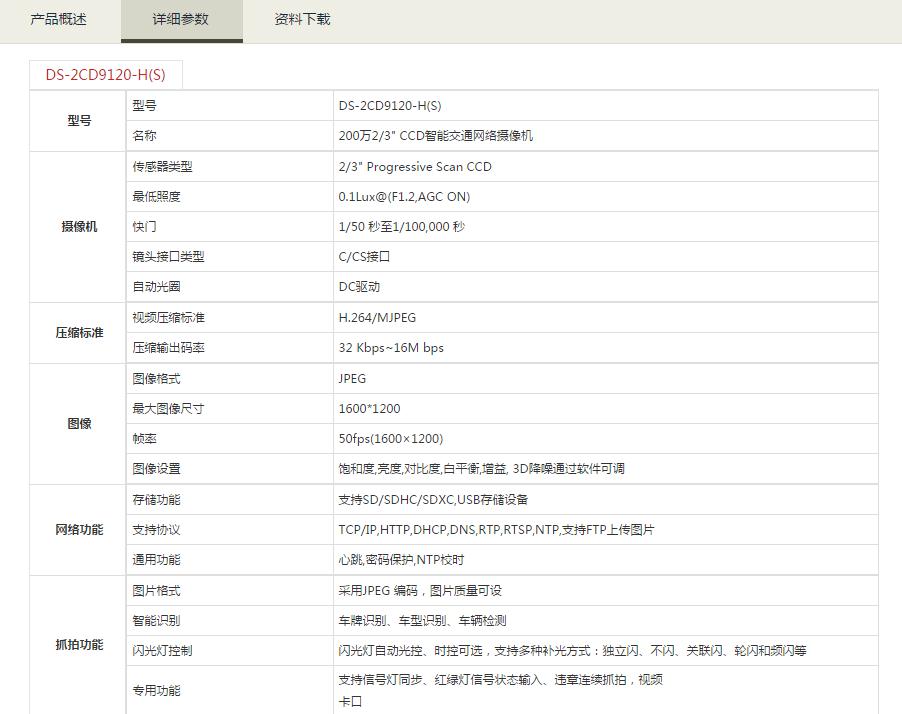The image size is (902, 714).
Task: Click the 摄像机 category cell
Action: pyautogui.click(x=79, y=227)
